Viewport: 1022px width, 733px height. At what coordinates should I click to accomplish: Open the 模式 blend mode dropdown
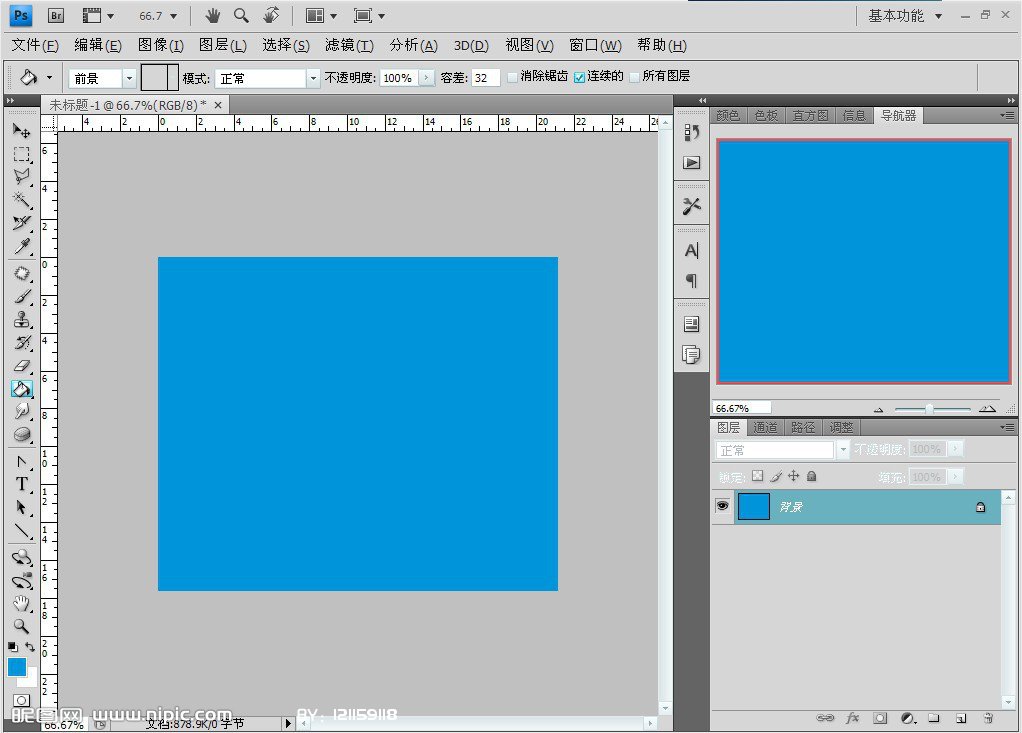coord(313,78)
